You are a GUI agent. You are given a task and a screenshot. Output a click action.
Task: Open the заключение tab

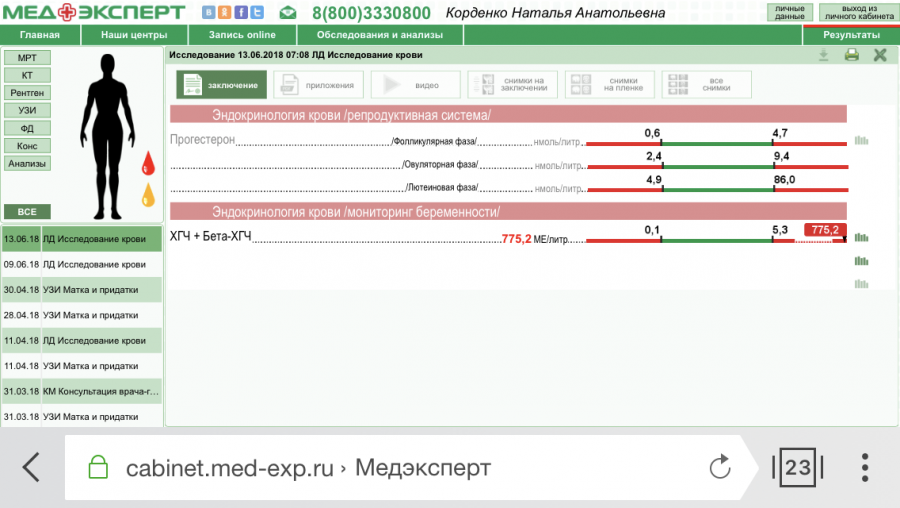[222, 85]
